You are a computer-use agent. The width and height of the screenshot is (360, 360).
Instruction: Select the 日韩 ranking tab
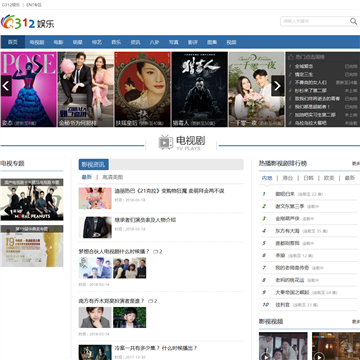click(308, 178)
